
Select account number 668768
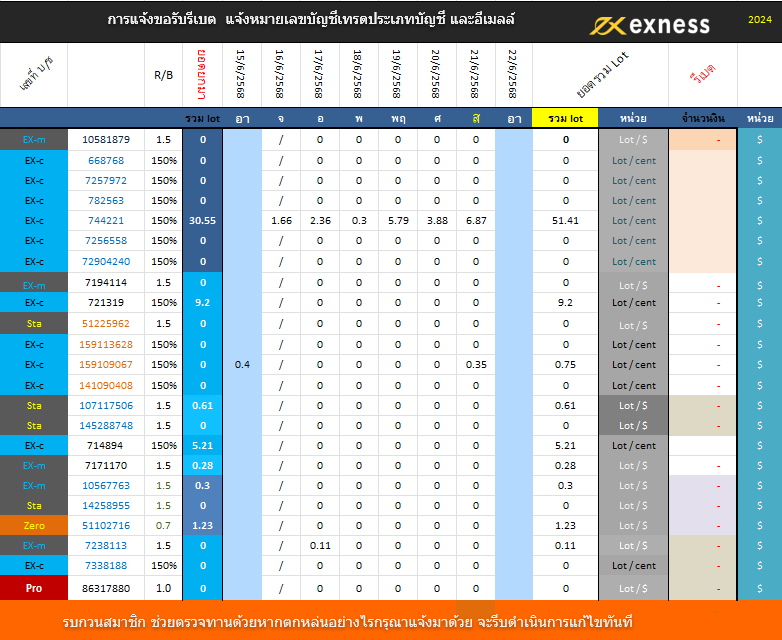tap(106, 161)
